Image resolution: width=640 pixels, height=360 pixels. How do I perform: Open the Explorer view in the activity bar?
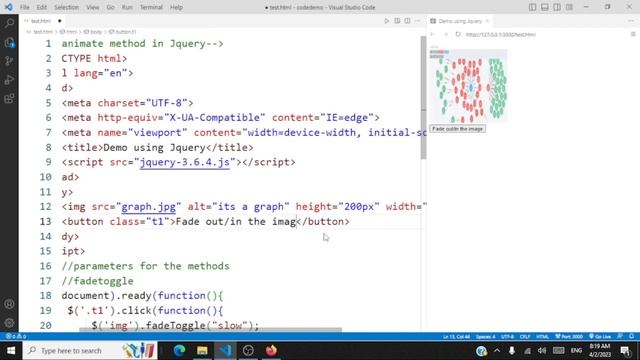(9, 42)
